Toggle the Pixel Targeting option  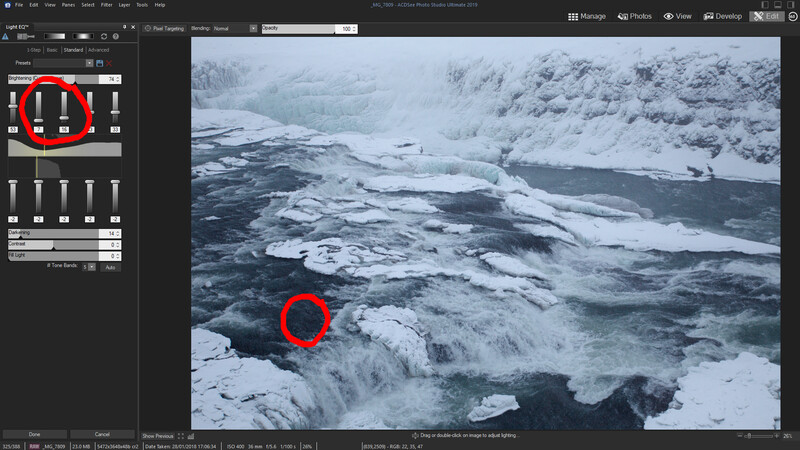coord(164,29)
